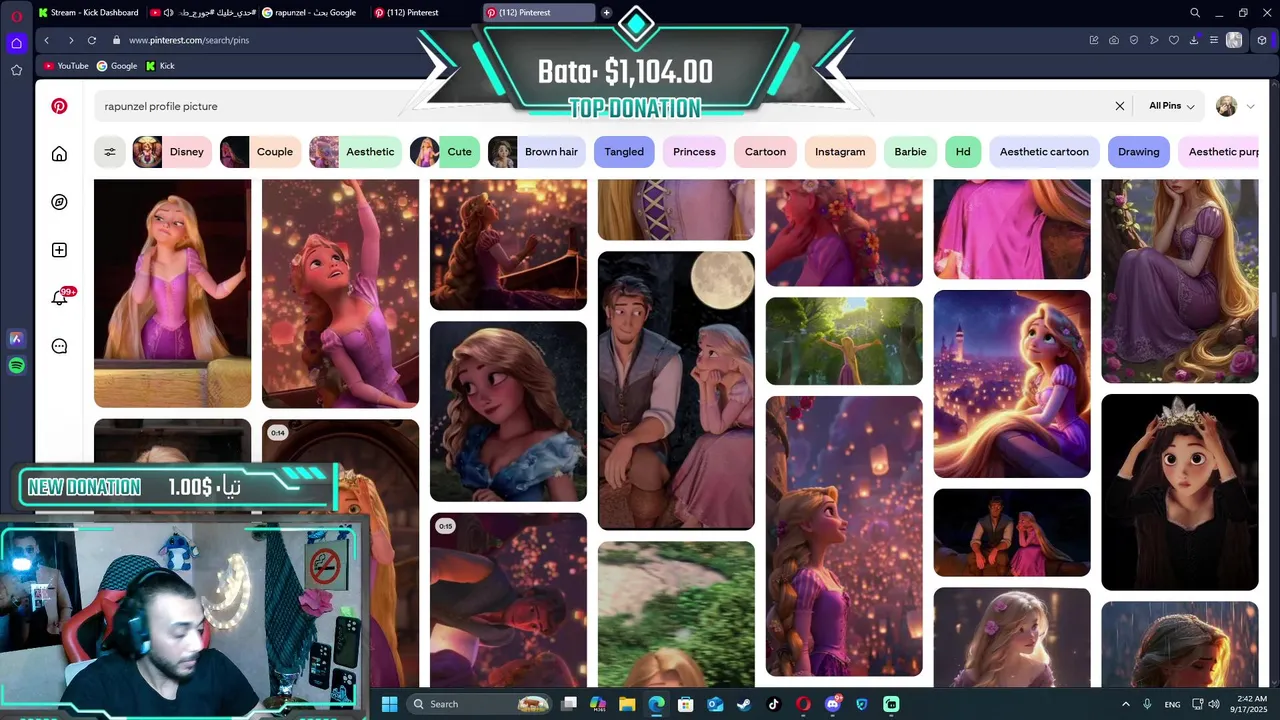Bookmark page with heart icon
1280x720 pixels.
coord(1174,40)
